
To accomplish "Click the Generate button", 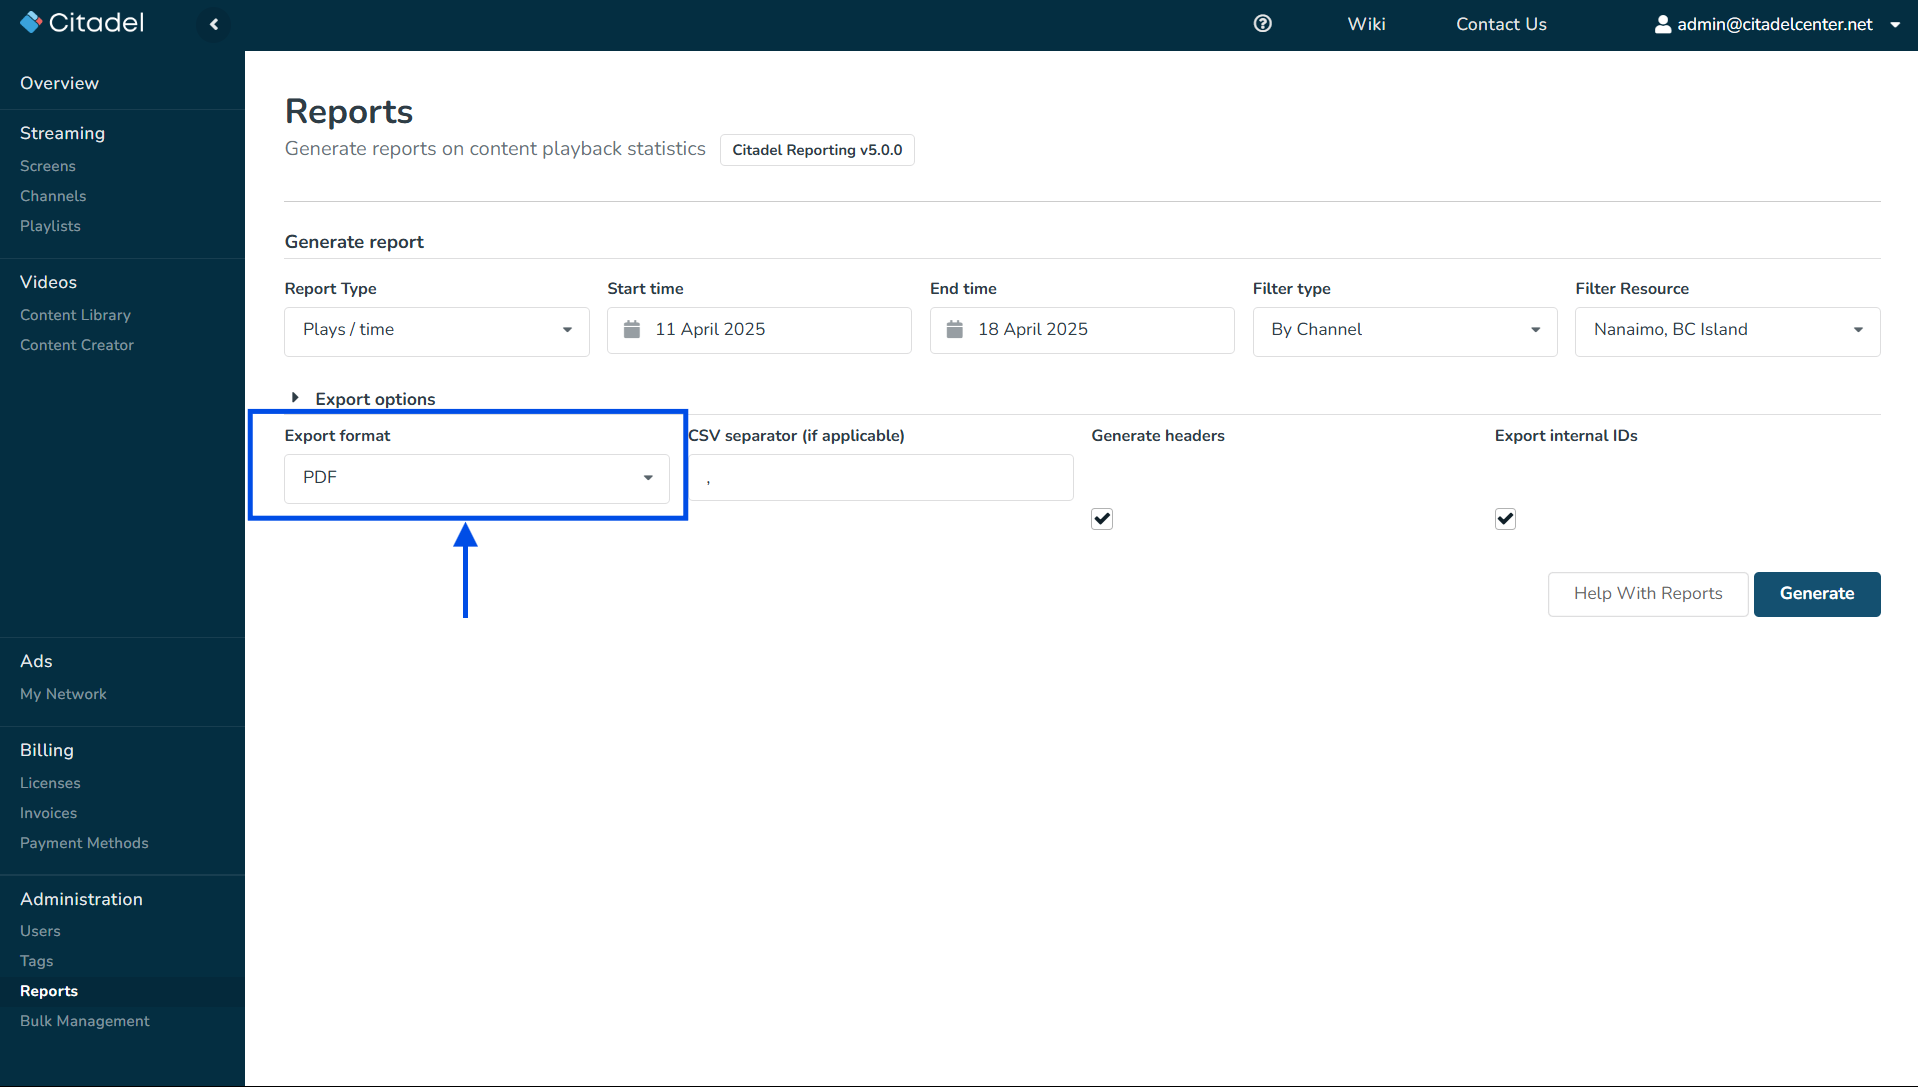I will click(x=1817, y=594).
